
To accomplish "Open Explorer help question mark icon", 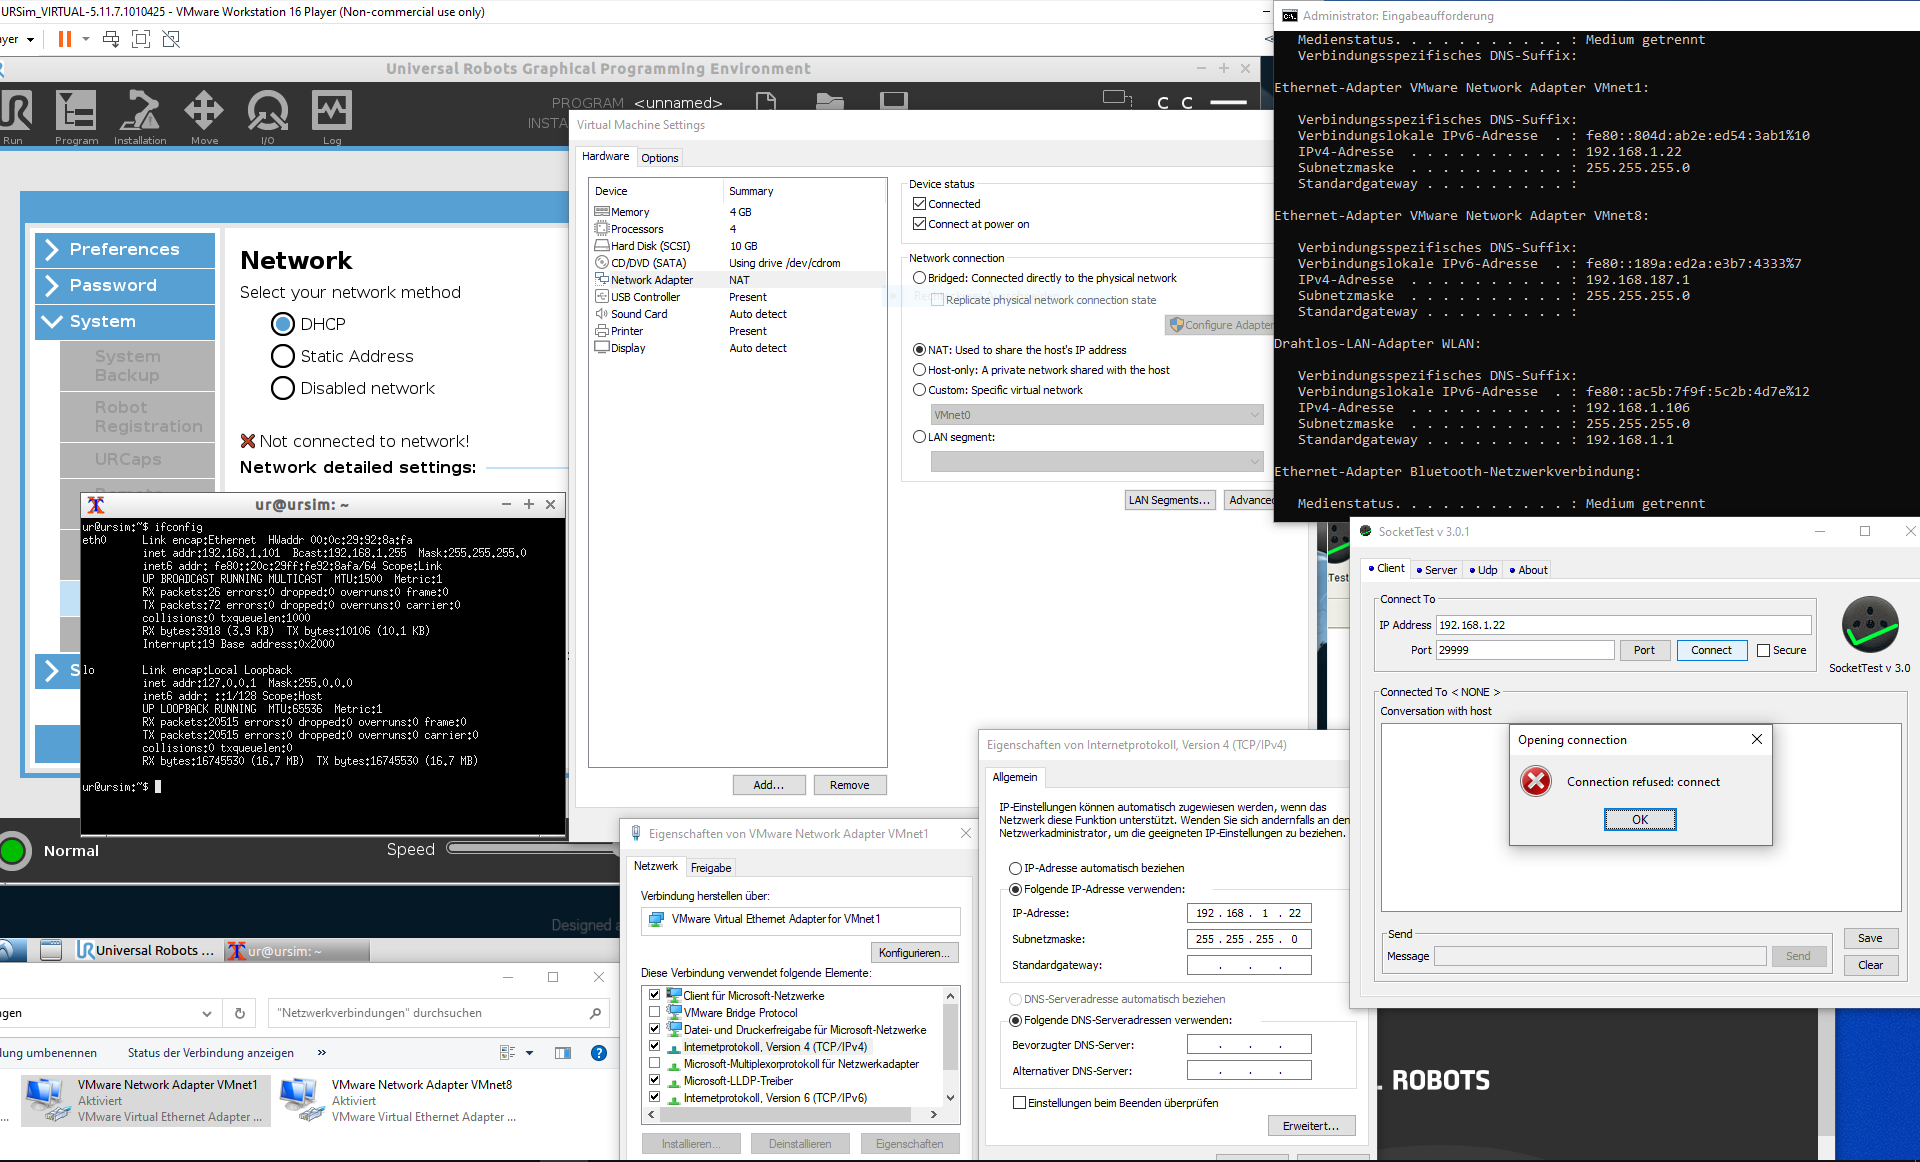I will tap(599, 1052).
